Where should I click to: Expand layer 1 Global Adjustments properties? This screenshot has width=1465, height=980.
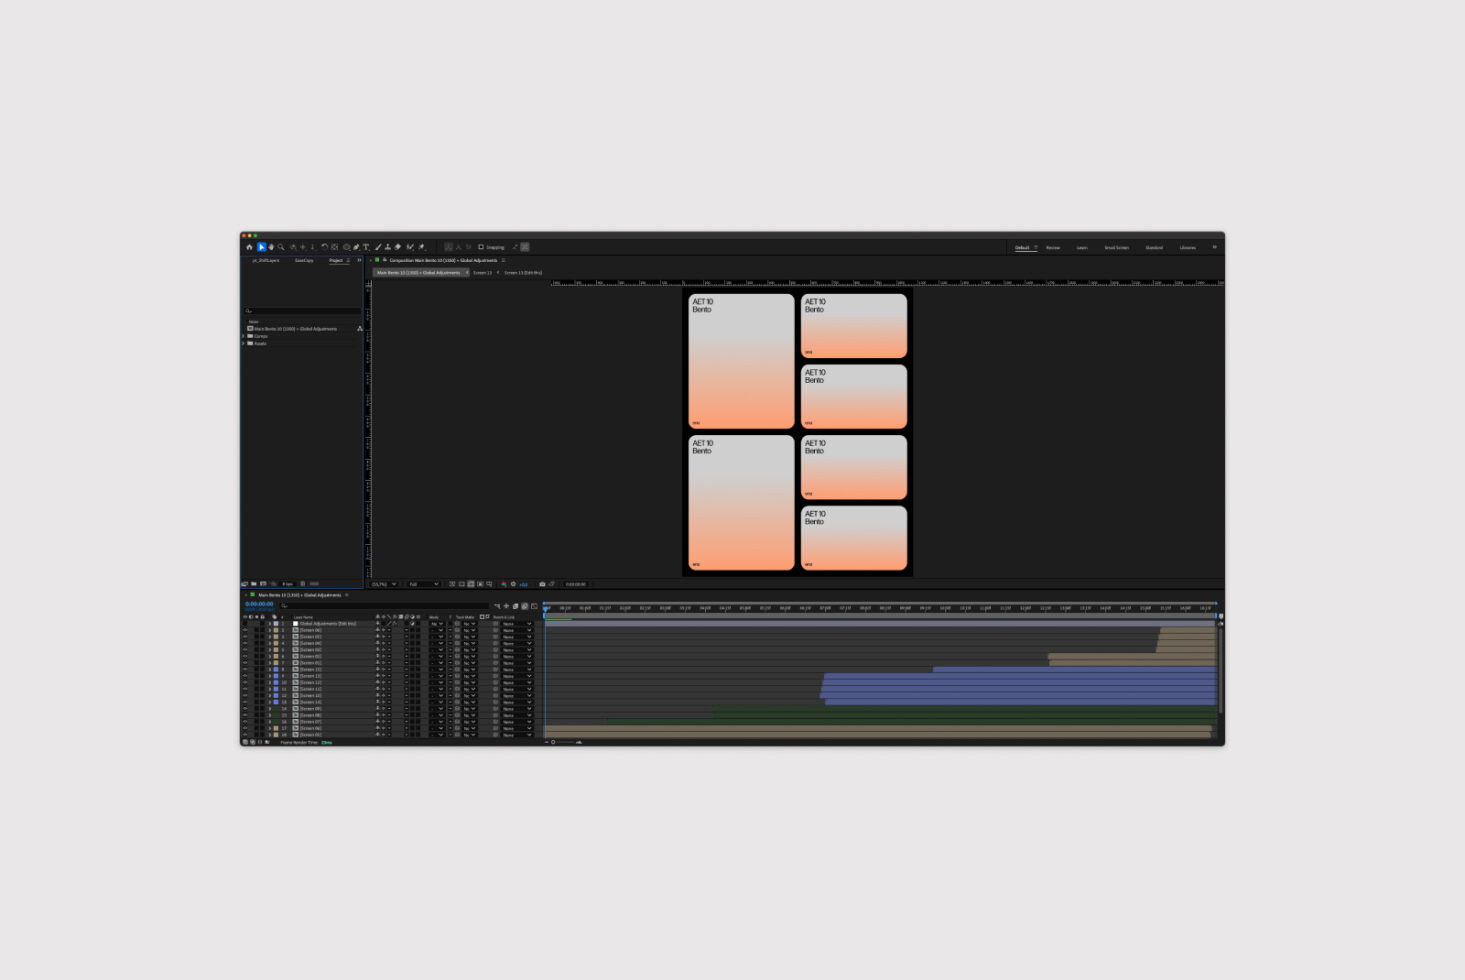coord(270,623)
